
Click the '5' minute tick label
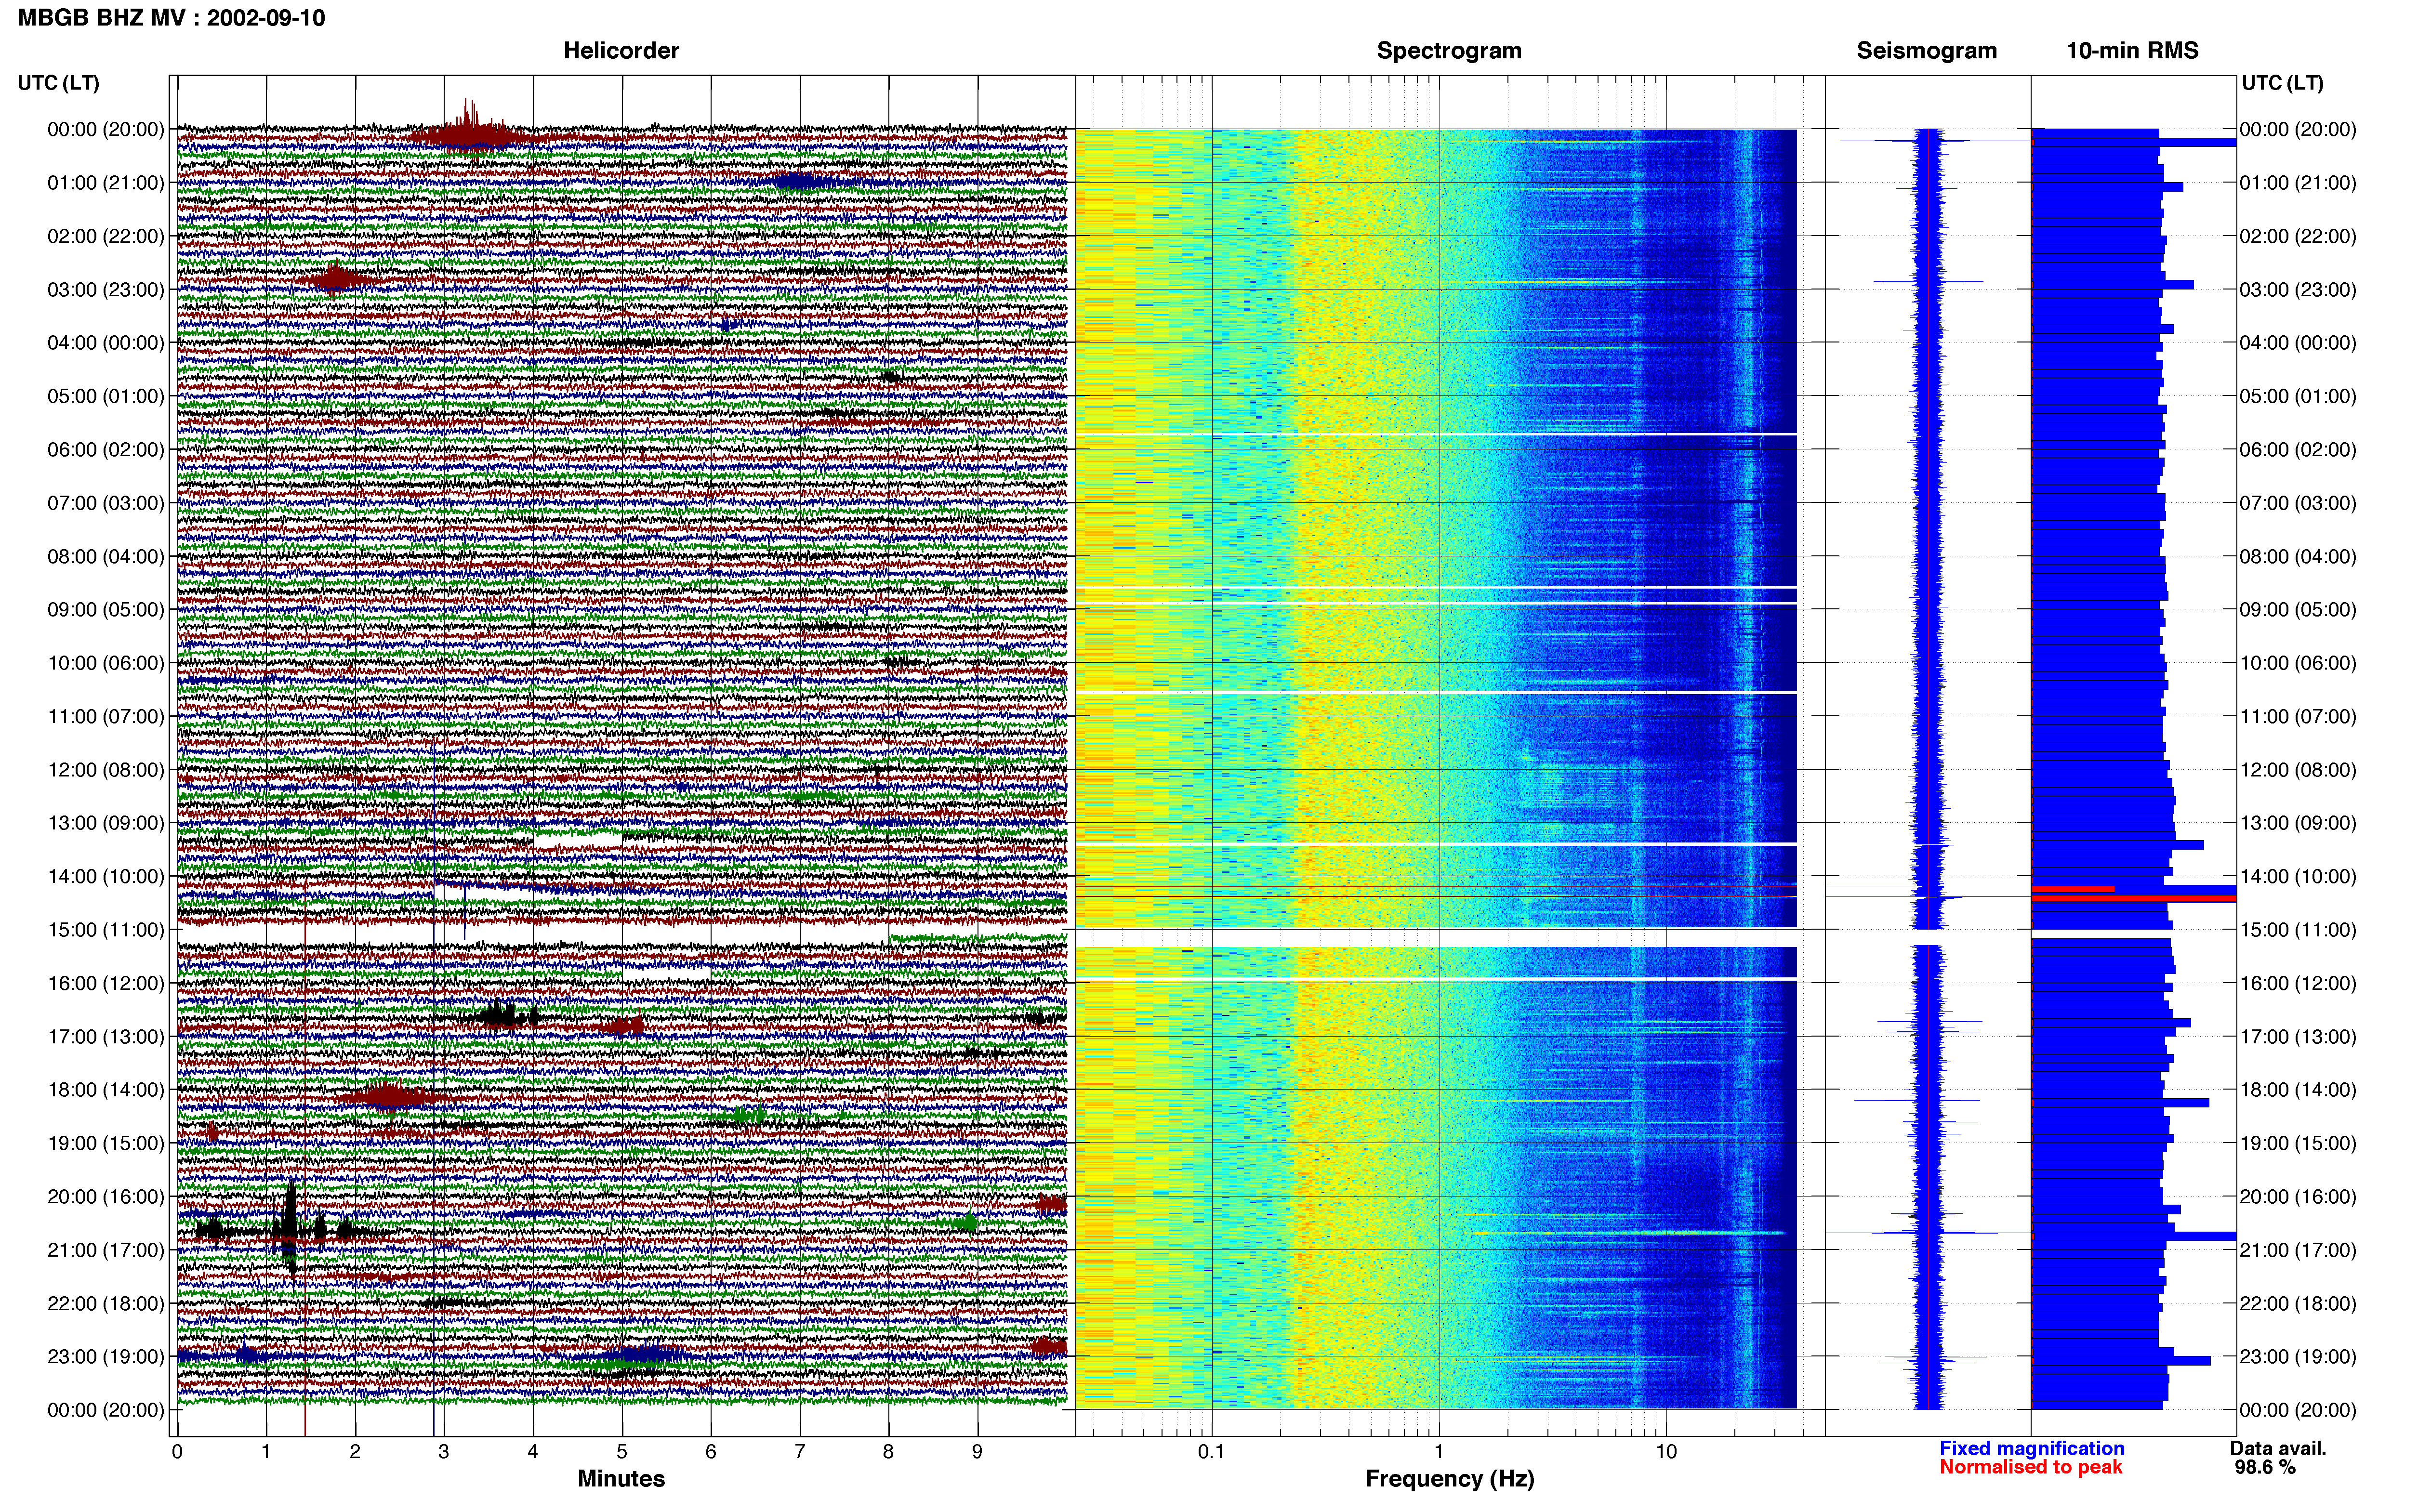(622, 1451)
